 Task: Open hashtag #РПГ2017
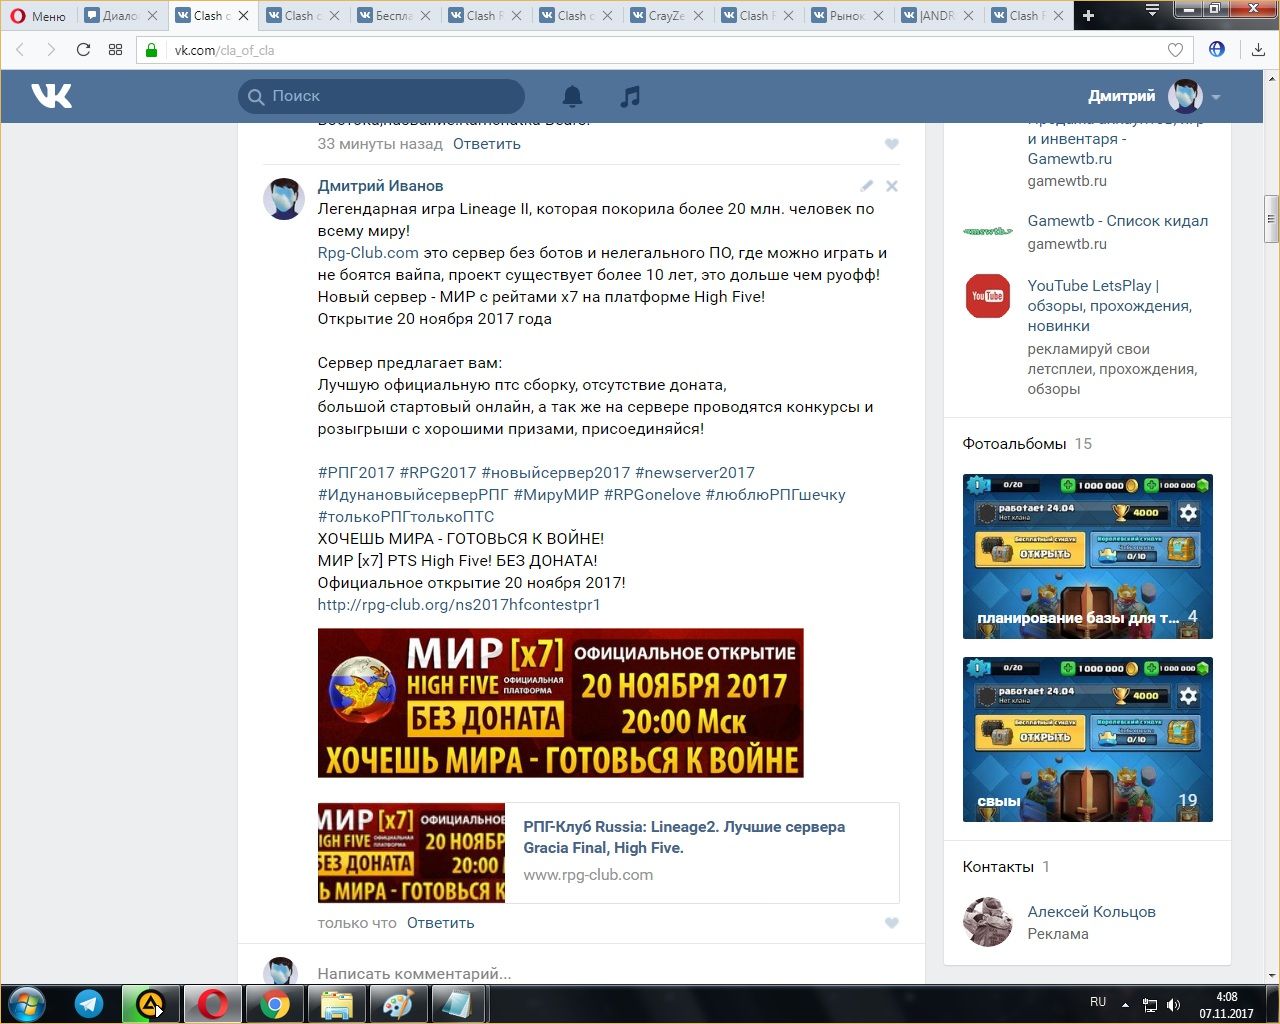click(x=356, y=473)
